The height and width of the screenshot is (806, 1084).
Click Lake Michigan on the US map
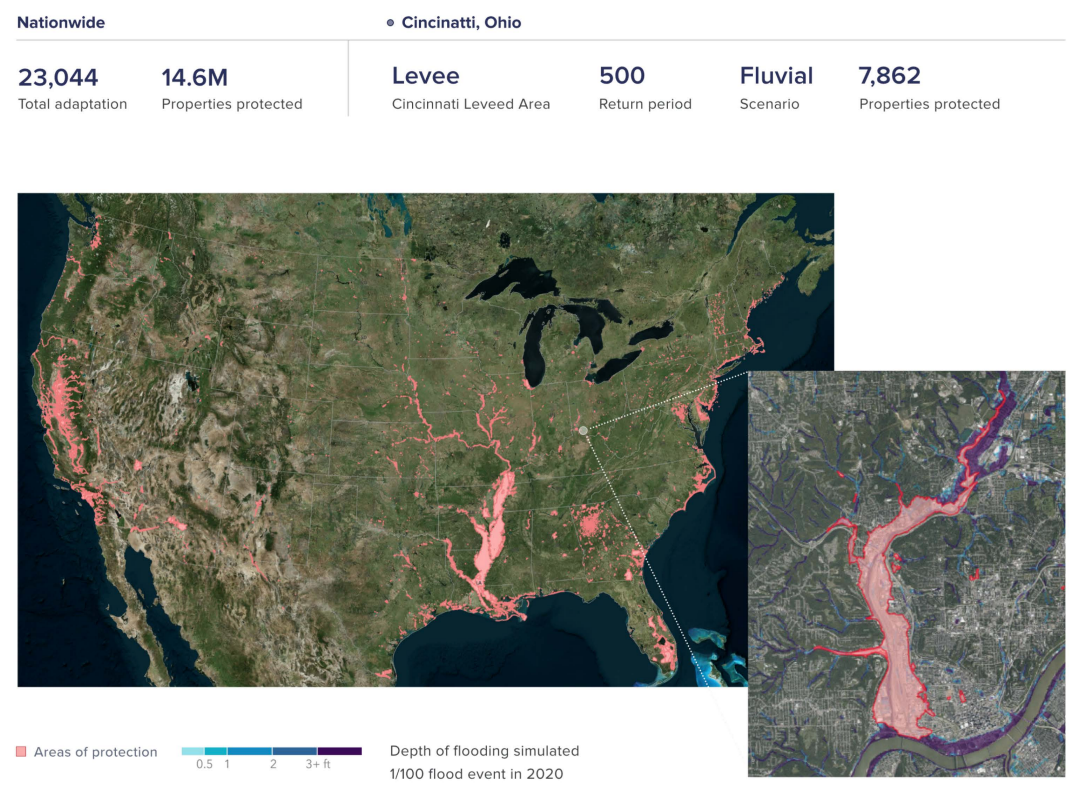click(x=537, y=340)
